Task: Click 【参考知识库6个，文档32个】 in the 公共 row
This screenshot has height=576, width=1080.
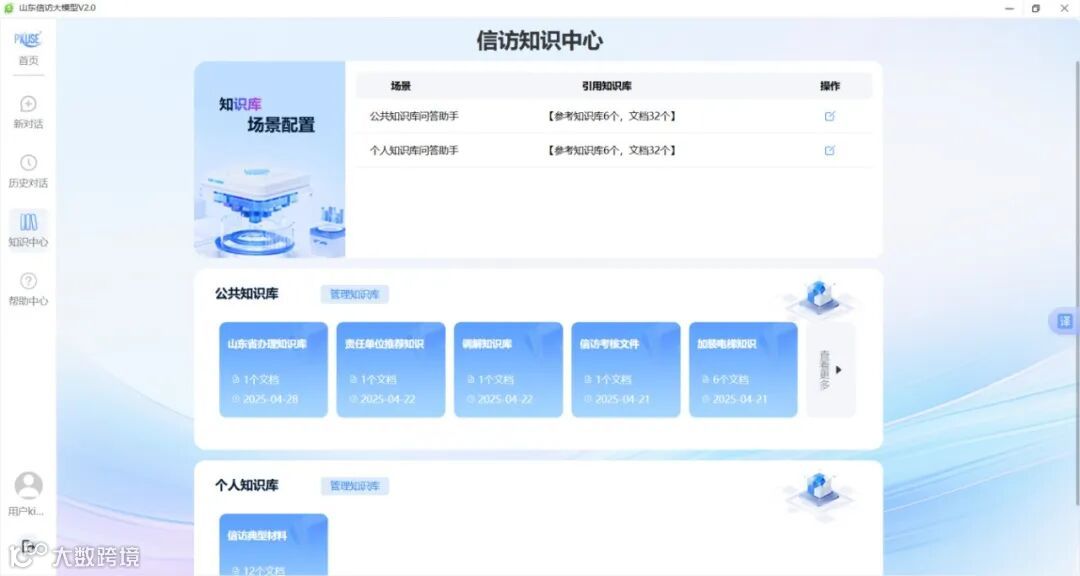Action: tap(612, 116)
